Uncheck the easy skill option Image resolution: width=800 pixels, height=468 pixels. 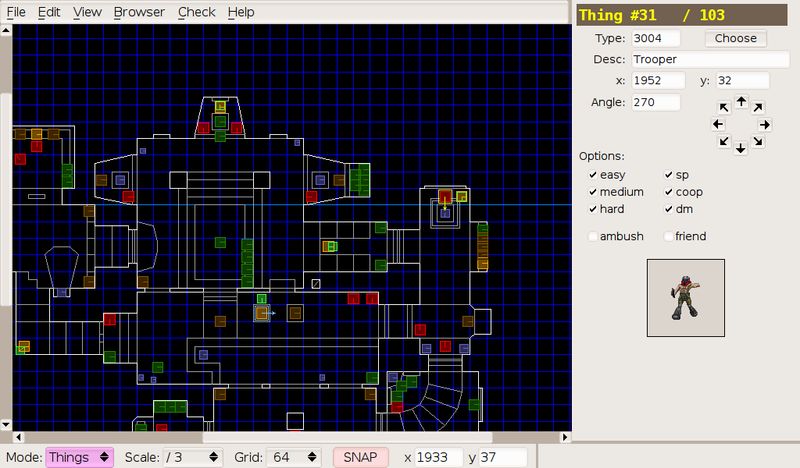click(x=593, y=175)
